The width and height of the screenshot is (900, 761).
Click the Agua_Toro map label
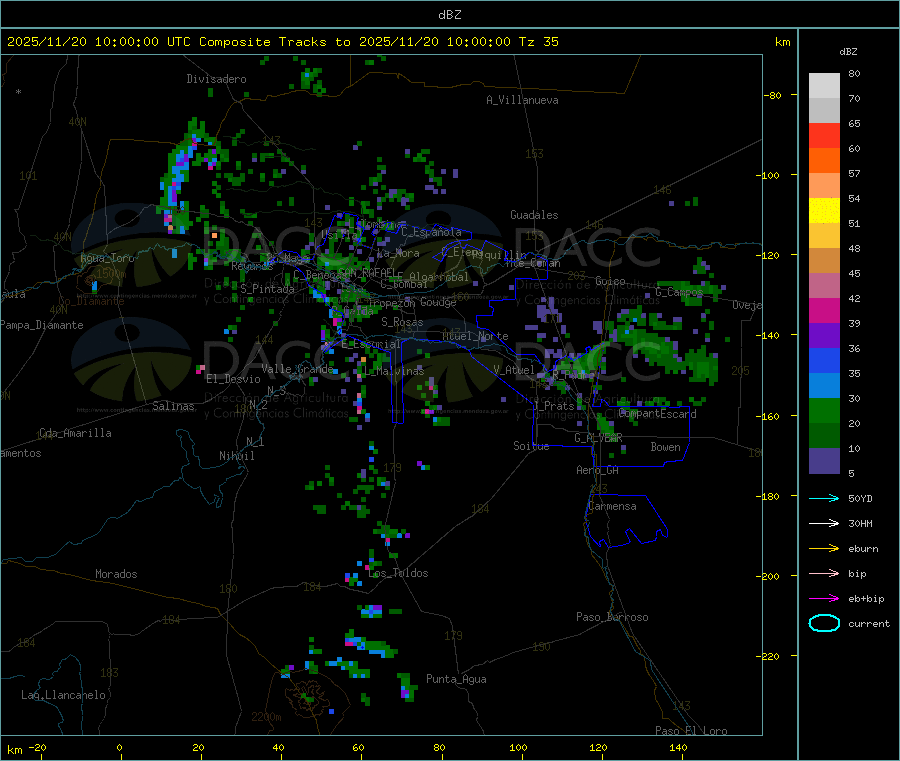click(107, 258)
